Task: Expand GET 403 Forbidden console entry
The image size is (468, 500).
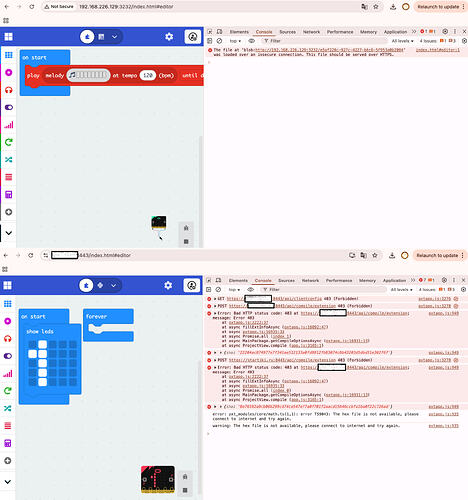Action: click(x=215, y=299)
